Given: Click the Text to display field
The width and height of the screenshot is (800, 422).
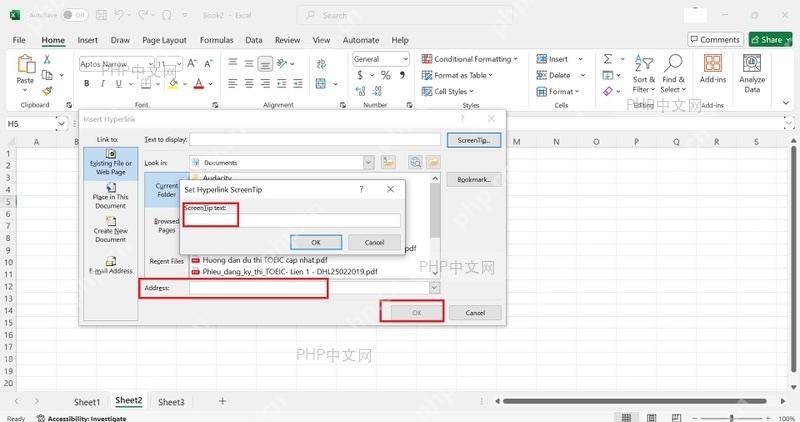Looking at the screenshot, I should pos(315,139).
